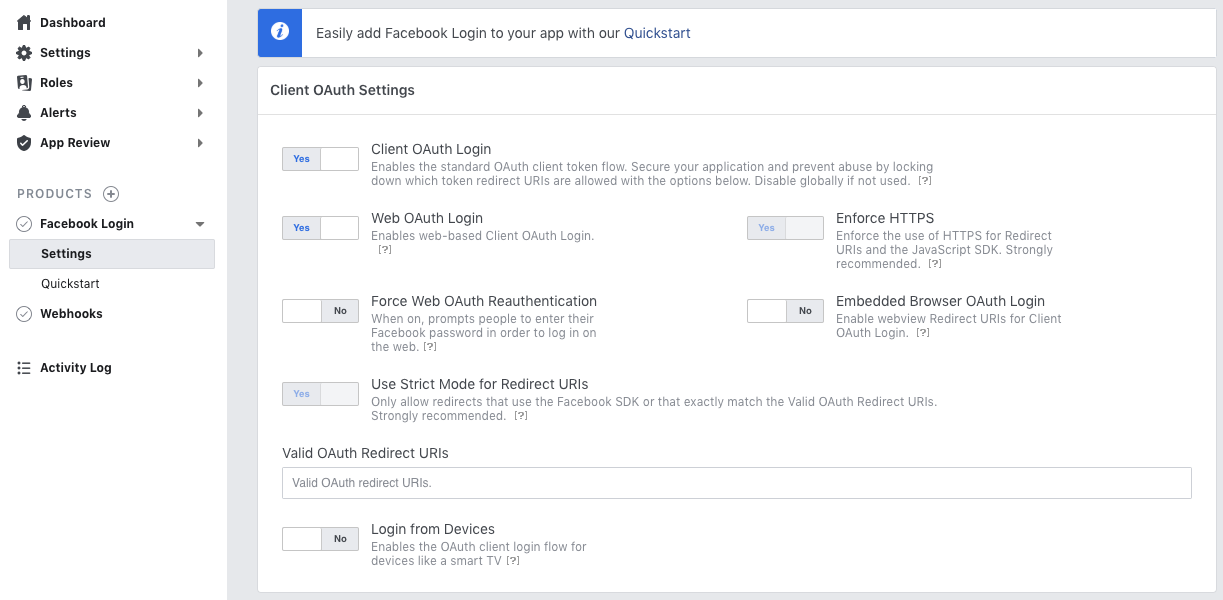Enable Embedded Browser OAuth Login toggle
Viewport: 1223px width, 600px height.
click(x=785, y=311)
